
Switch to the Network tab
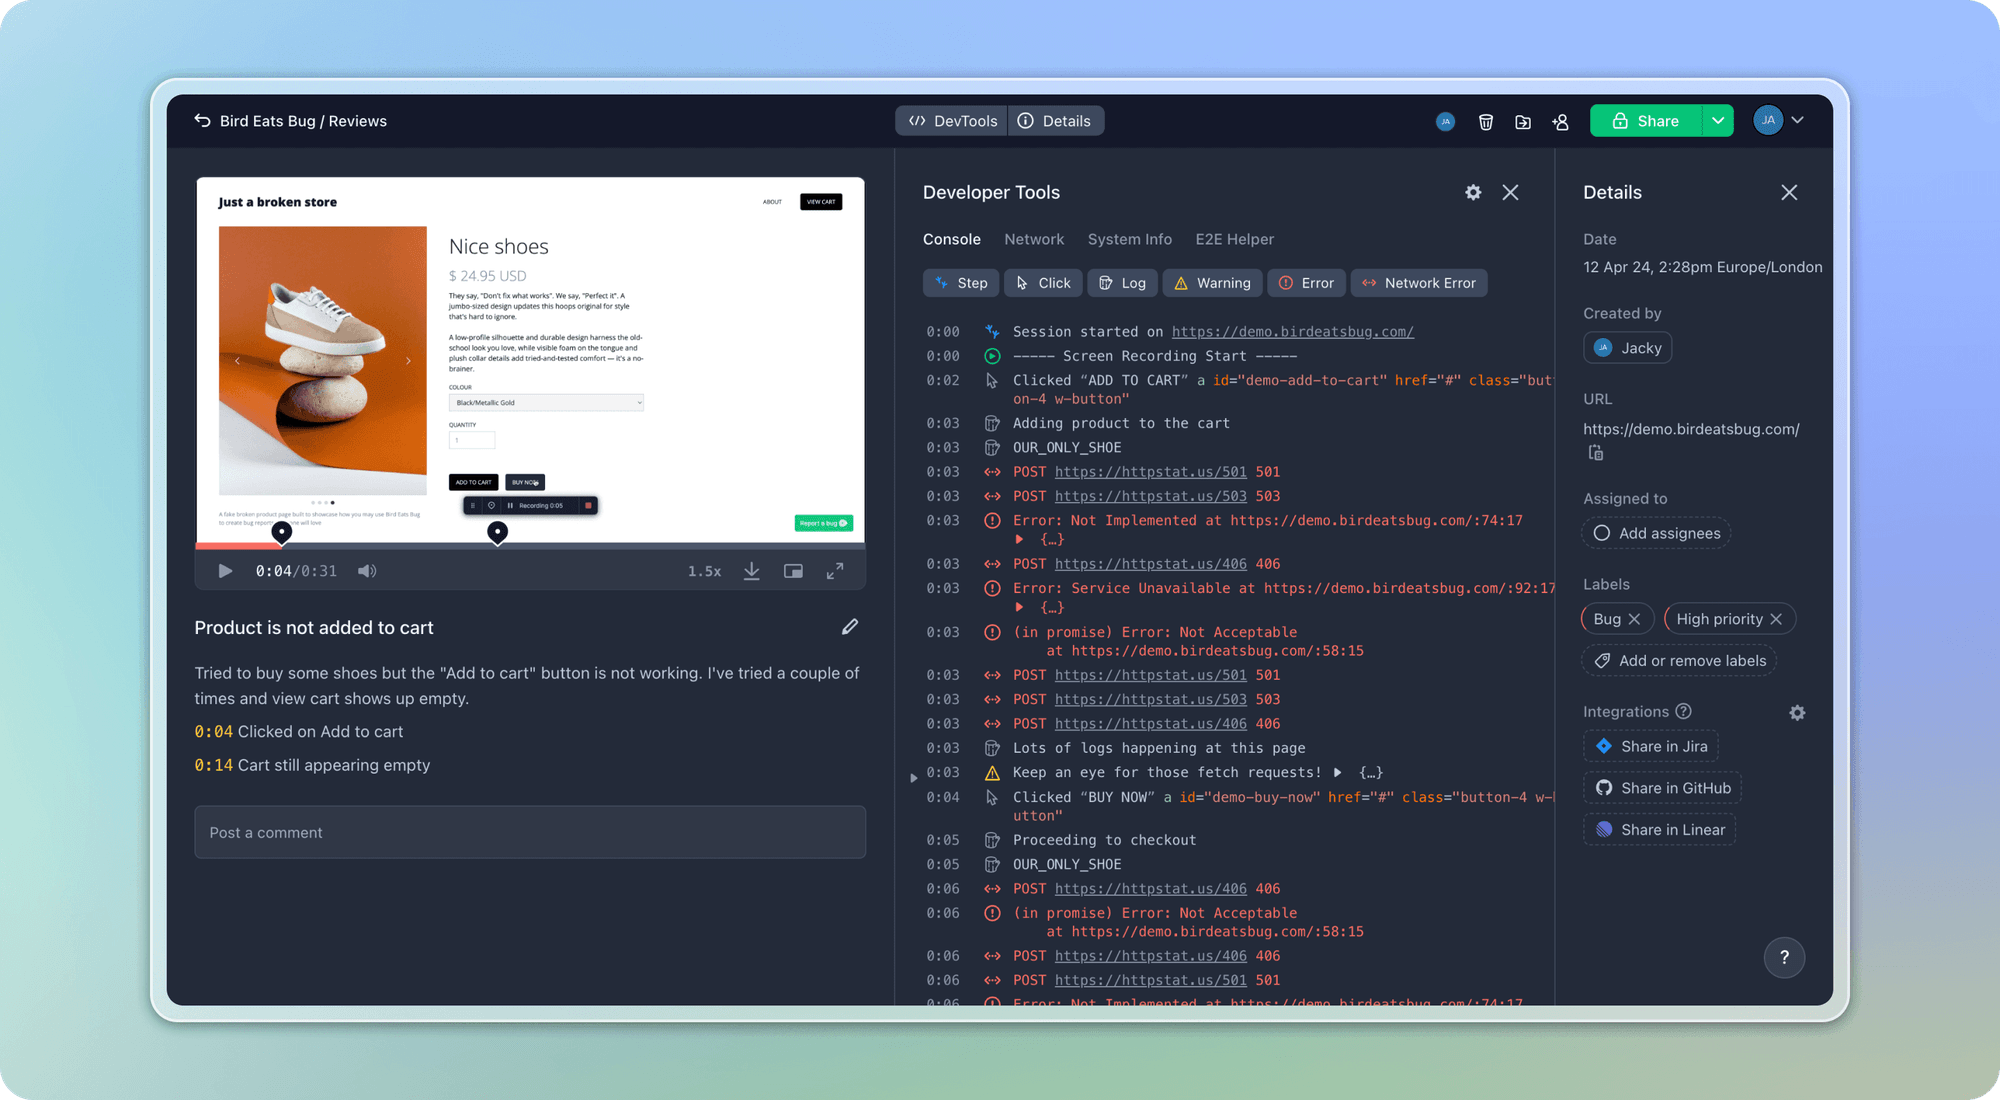coord(1034,239)
